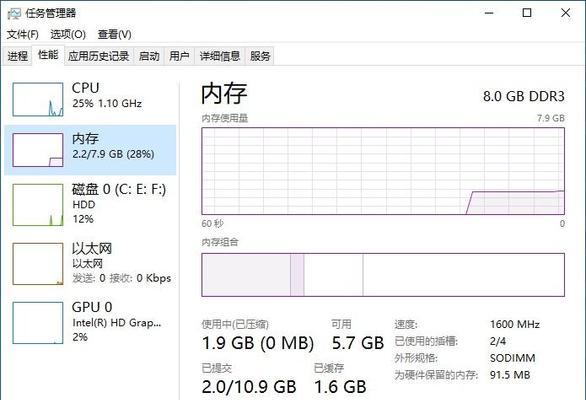Select the CPU 25% 1.10 GHz entry
The image size is (586, 400).
point(90,99)
